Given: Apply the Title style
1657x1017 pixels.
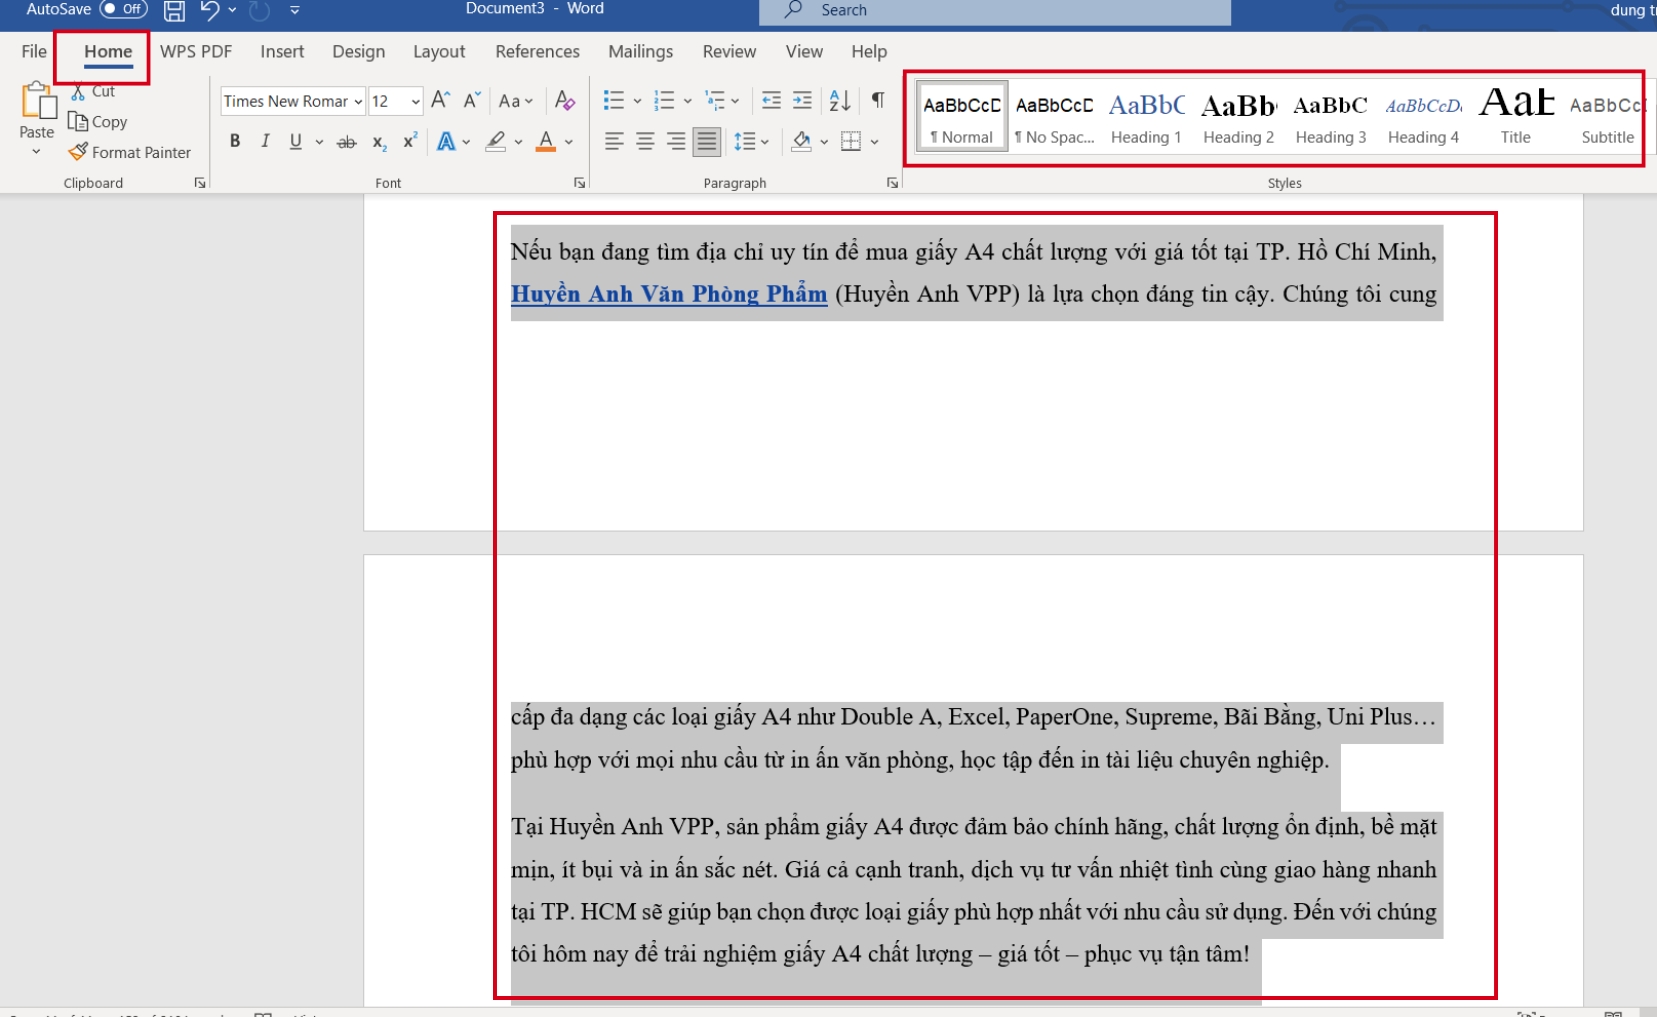Looking at the screenshot, I should [x=1515, y=117].
